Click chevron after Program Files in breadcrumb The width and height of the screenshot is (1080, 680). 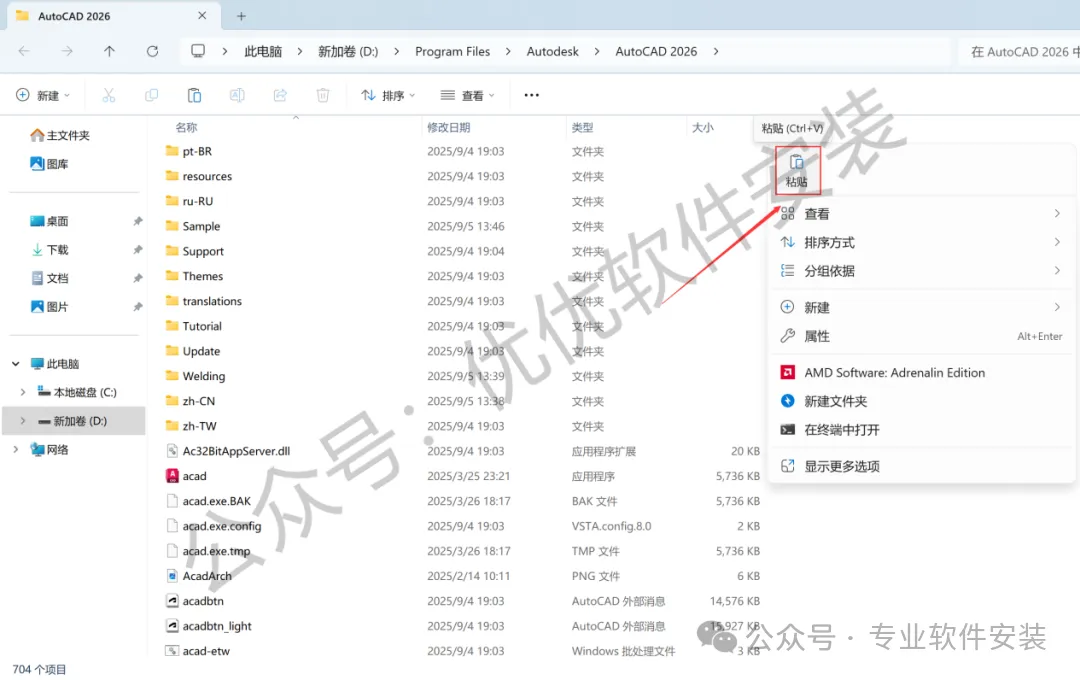pyautogui.click(x=508, y=51)
